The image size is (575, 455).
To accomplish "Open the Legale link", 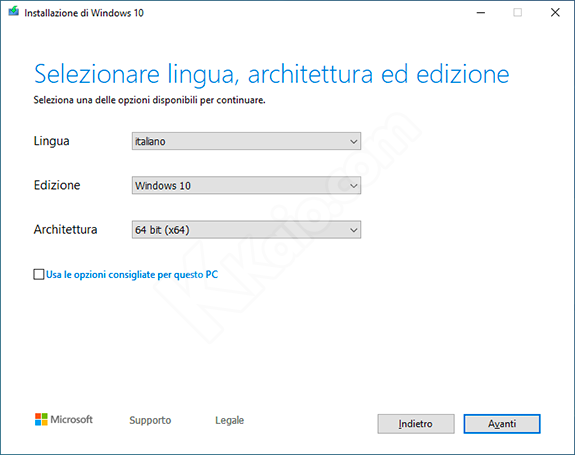I will 230,420.
